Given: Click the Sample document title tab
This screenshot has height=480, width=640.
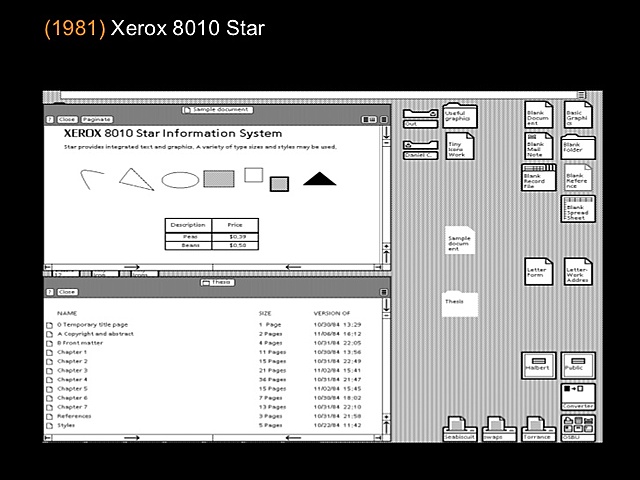Looking at the screenshot, I should (x=218, y=110).
